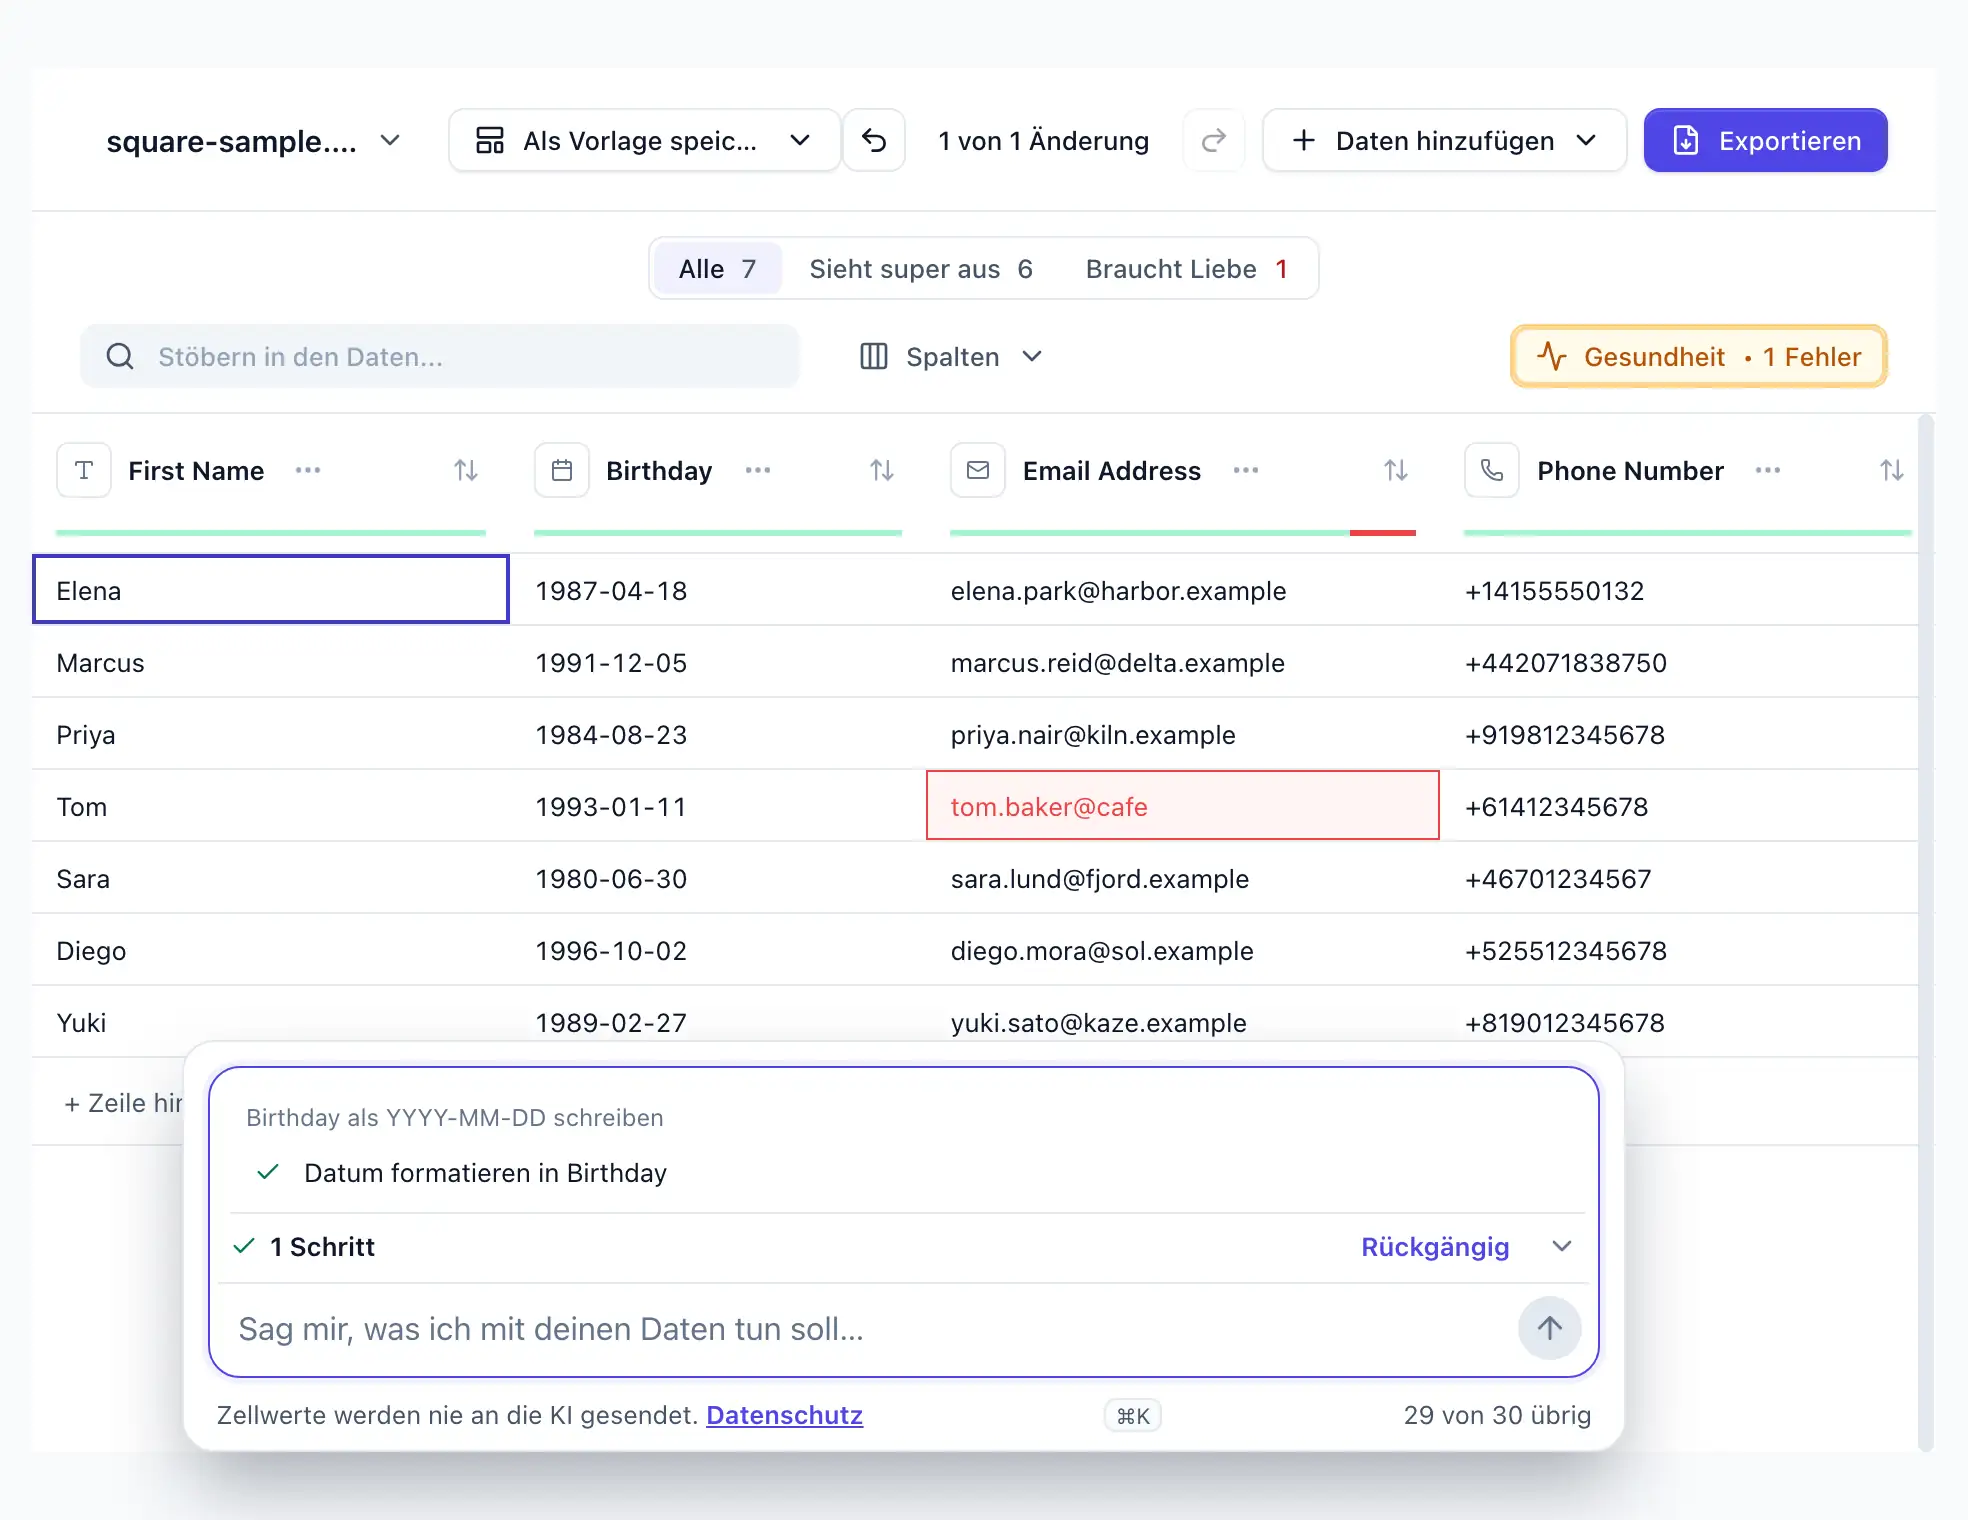
Task: Expand the Spalten column chooser
Action: (951, 357)
